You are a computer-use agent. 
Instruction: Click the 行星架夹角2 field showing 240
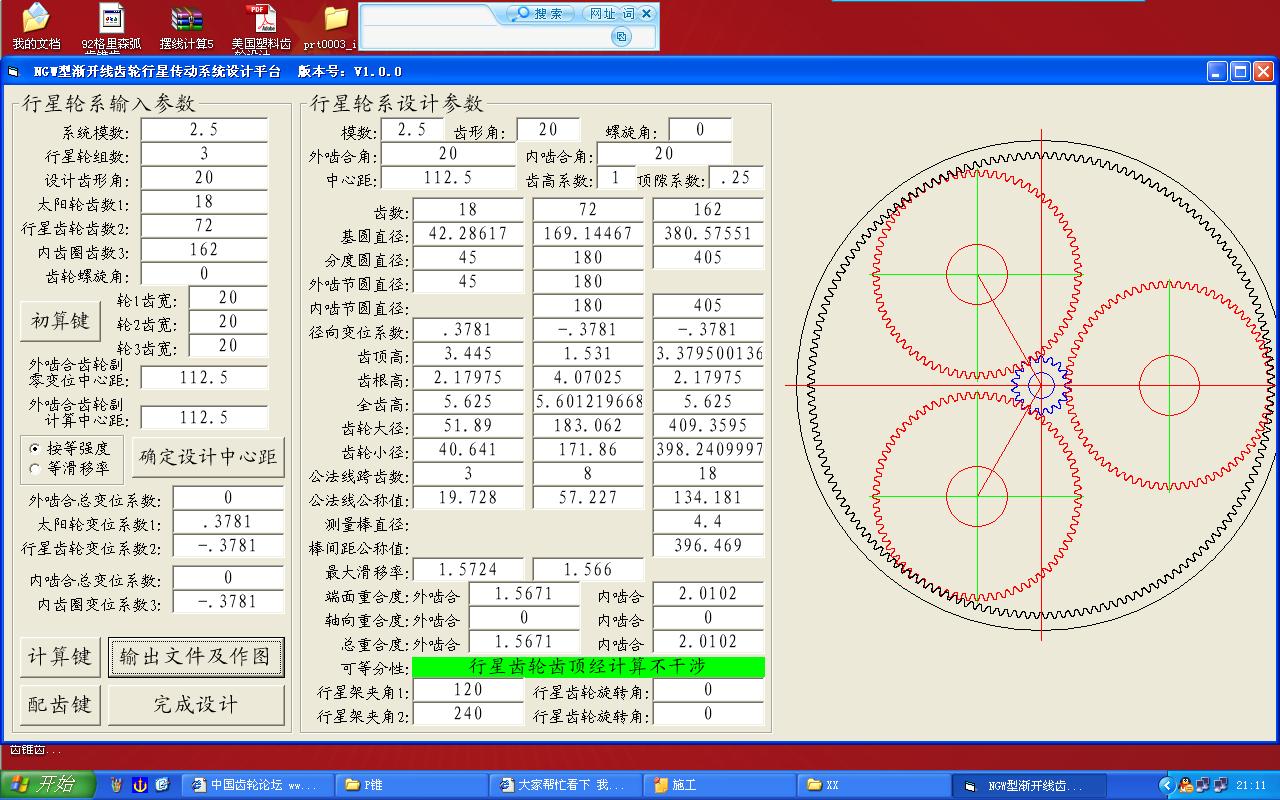[x=468, y=714]
